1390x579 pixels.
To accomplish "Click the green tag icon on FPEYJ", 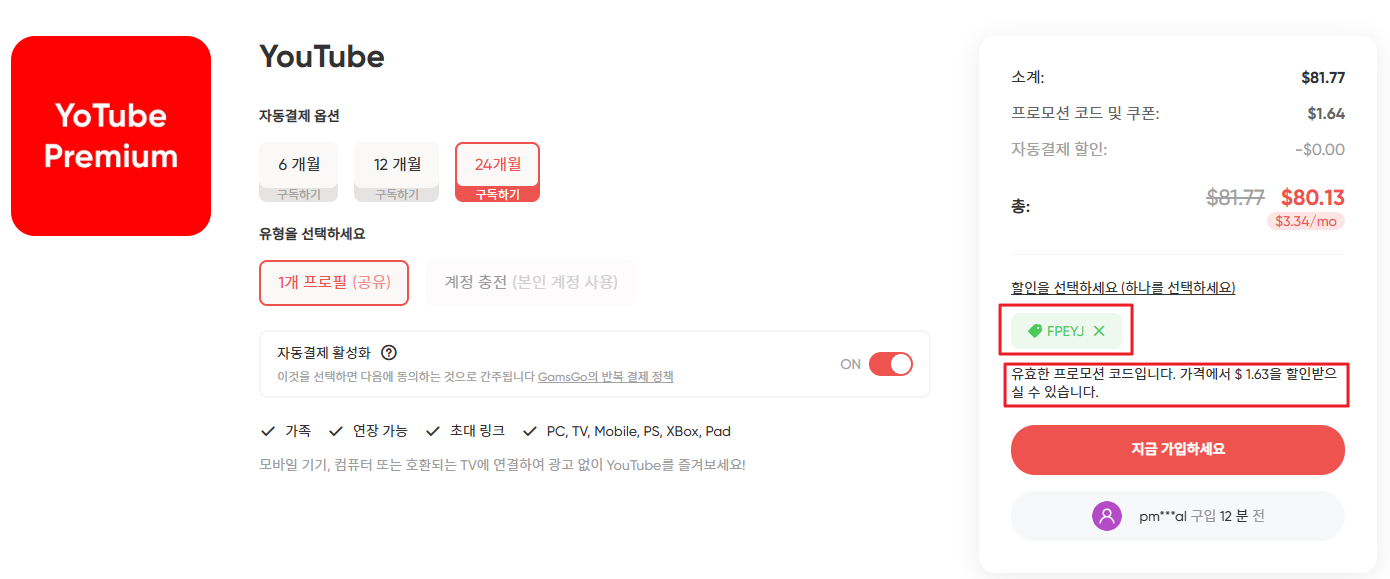I will tap(1035, 331).
